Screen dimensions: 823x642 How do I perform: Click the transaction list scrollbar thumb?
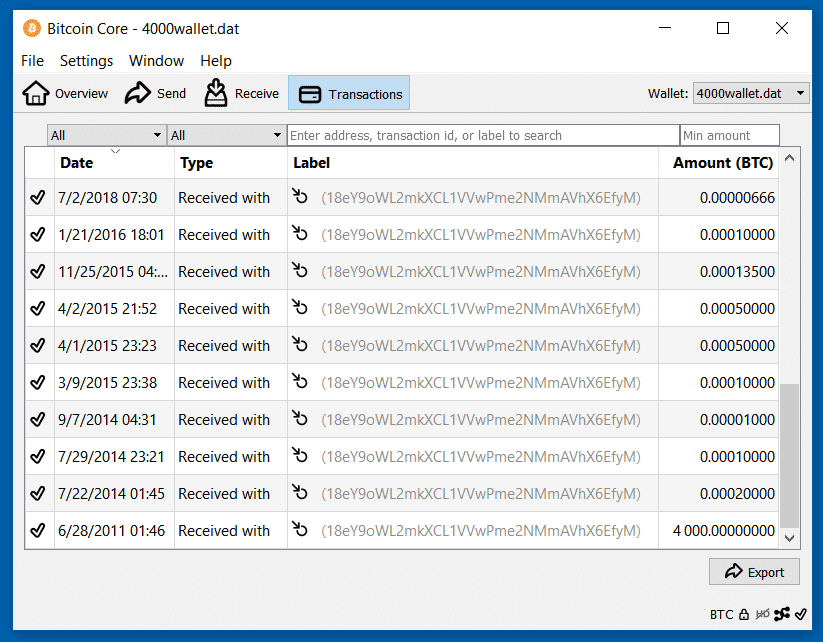click(x=789, y=456)
